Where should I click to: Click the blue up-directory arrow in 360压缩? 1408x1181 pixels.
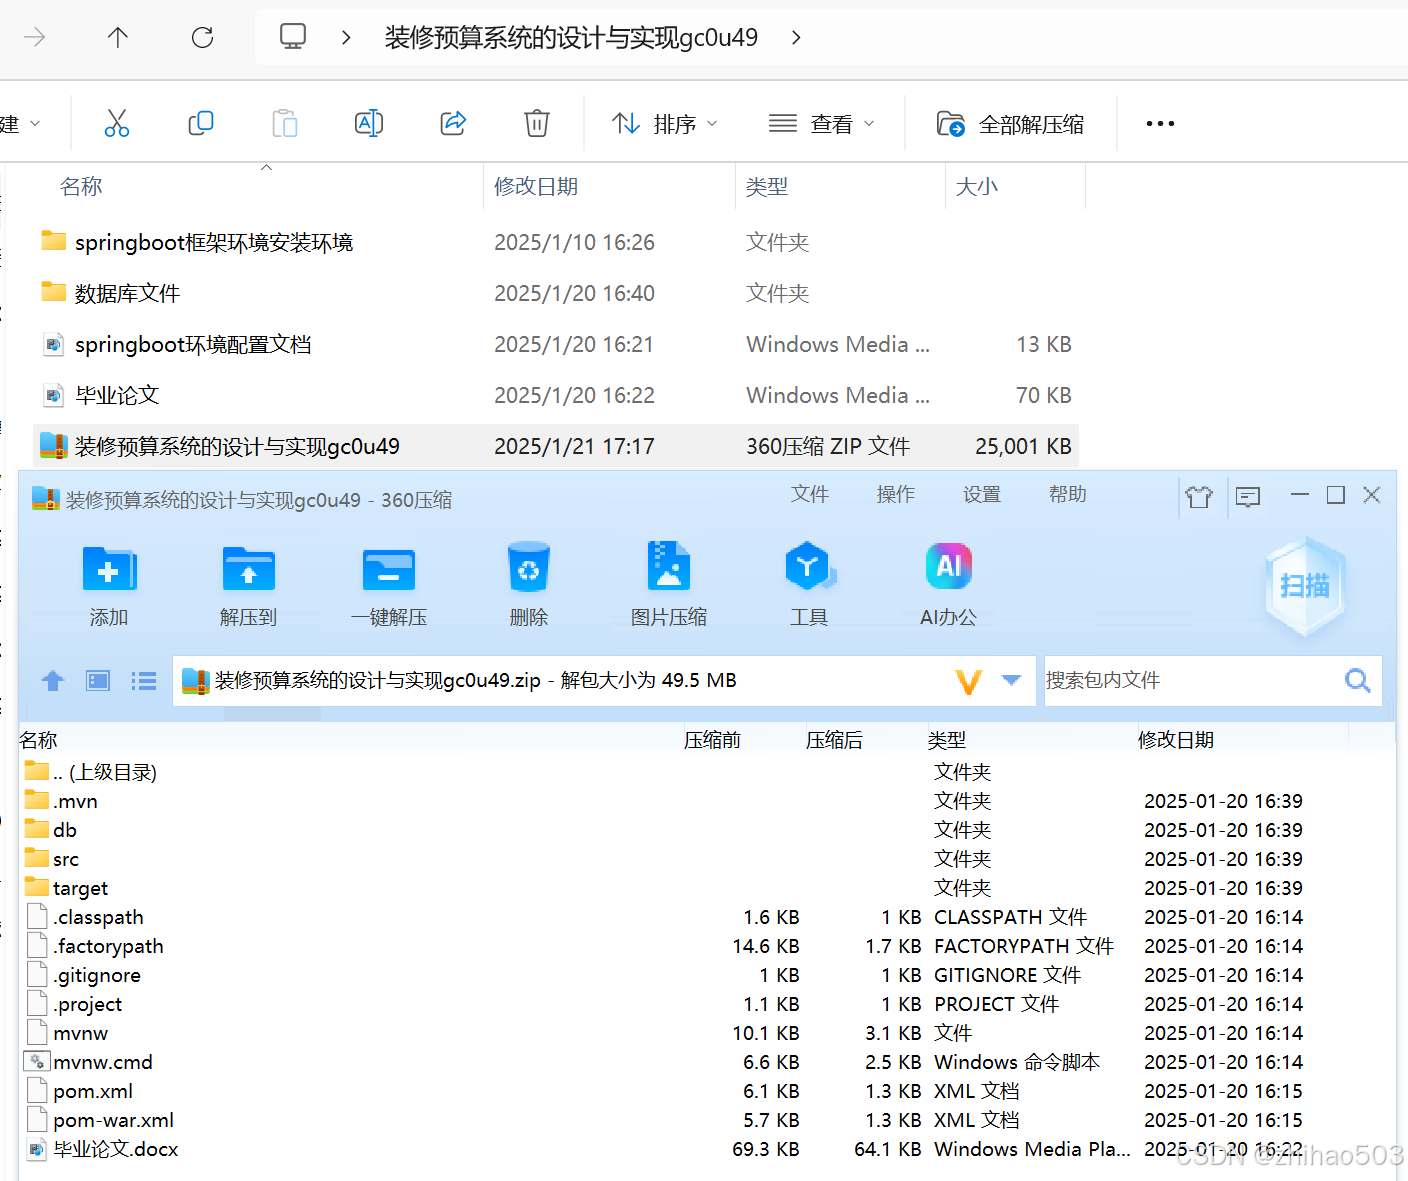[x=53, y=681]
